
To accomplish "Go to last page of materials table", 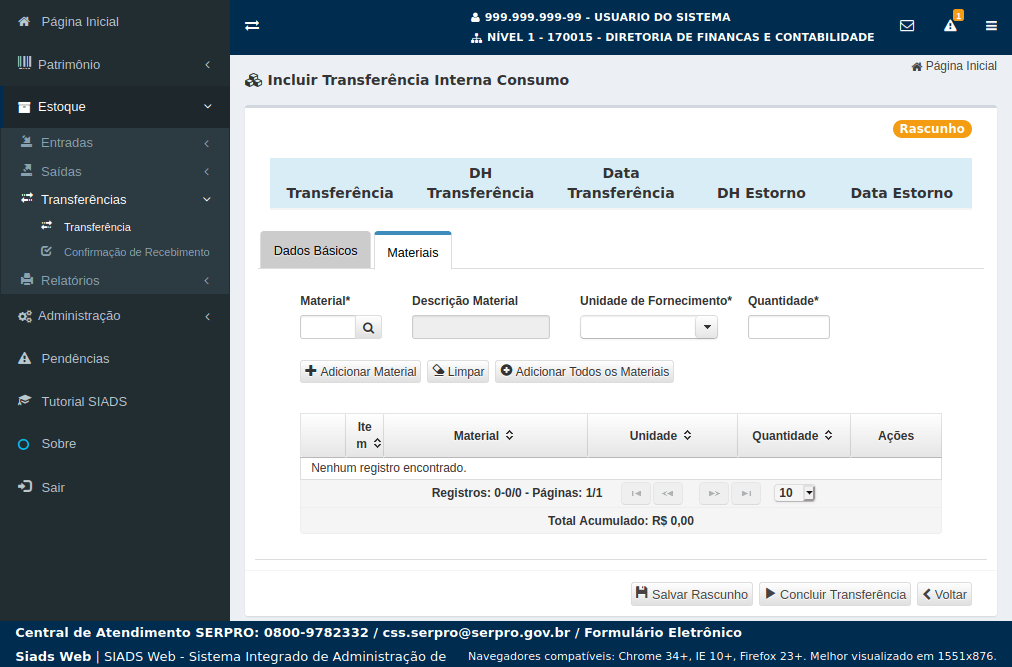I will [x=745, y=493].
